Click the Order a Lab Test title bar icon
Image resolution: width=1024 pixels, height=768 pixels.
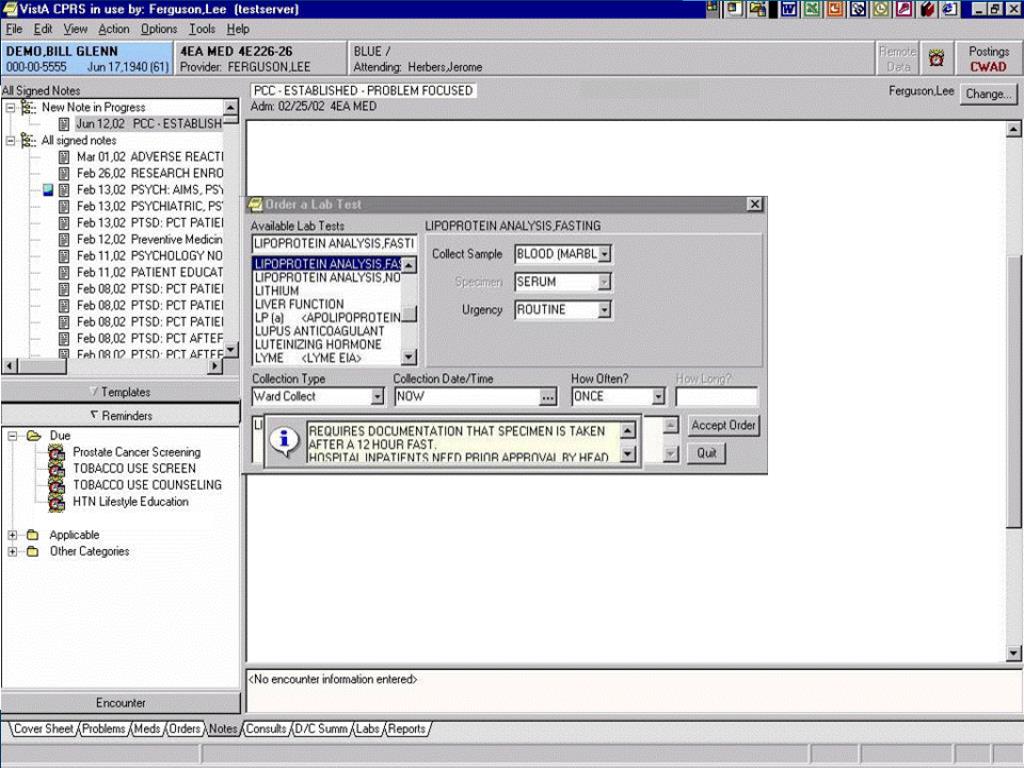click(255, 204)
